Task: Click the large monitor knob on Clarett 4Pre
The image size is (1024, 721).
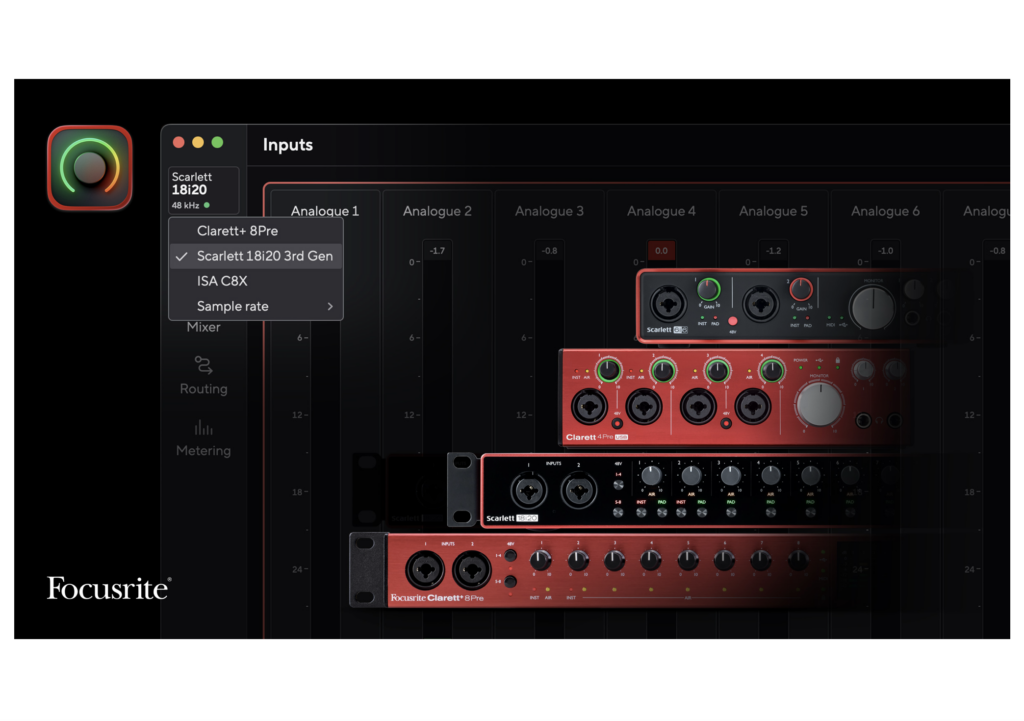Action: click(x=820, y=403)
